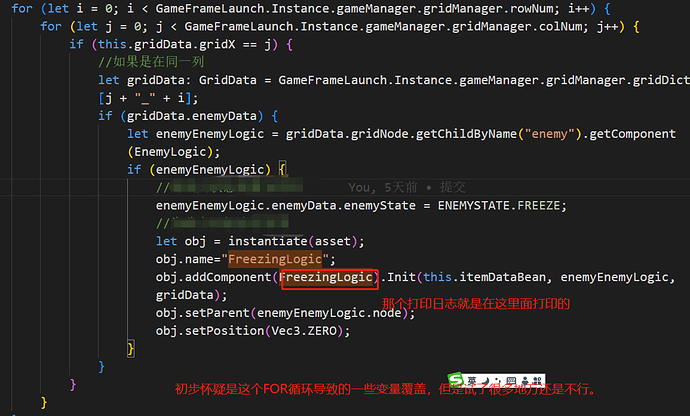Click the instantiate function call
Viewport: 690px width, 416px height.
[x=268, y=241]
